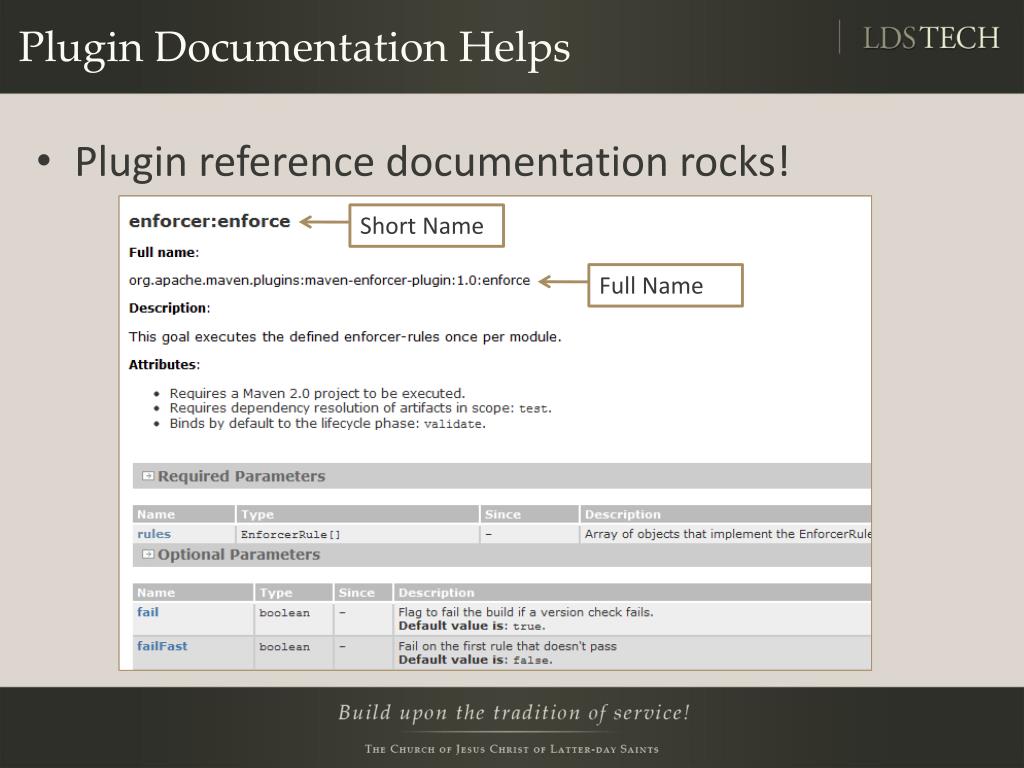Click the bold 'Description:' label above the goal summary
Viewport: 1024px width, 768px height.
coord(169,308)
